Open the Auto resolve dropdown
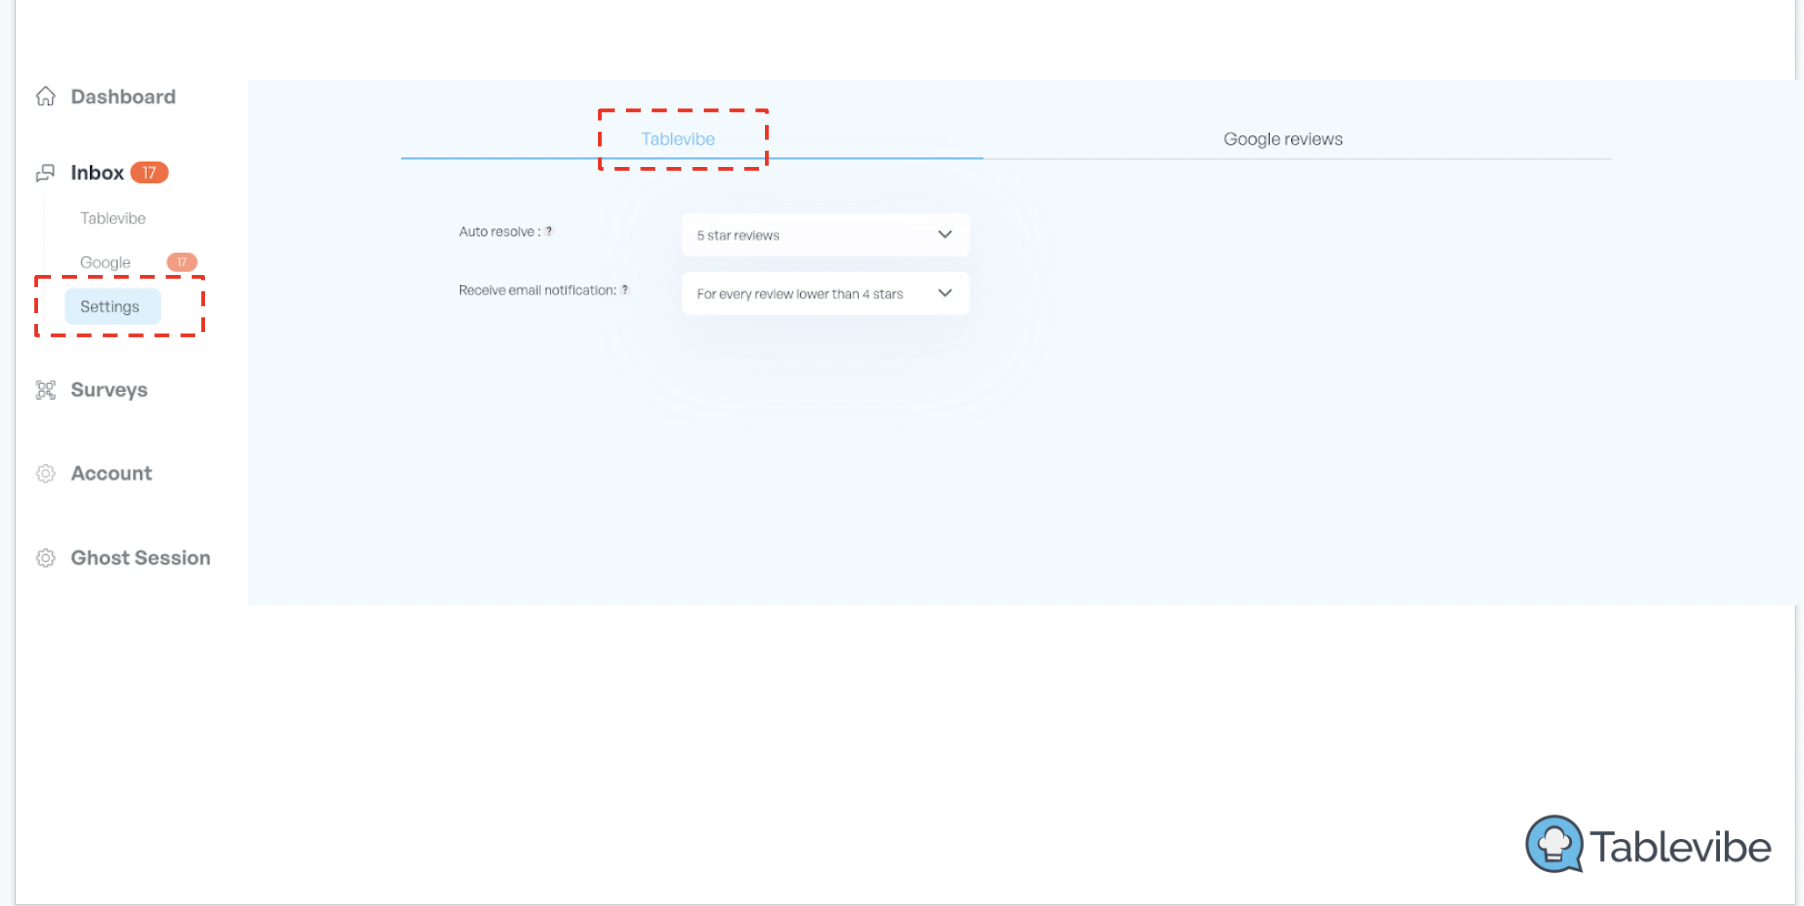The height and width of the screenshot is (906, 1804). click(x=825, y=235)
